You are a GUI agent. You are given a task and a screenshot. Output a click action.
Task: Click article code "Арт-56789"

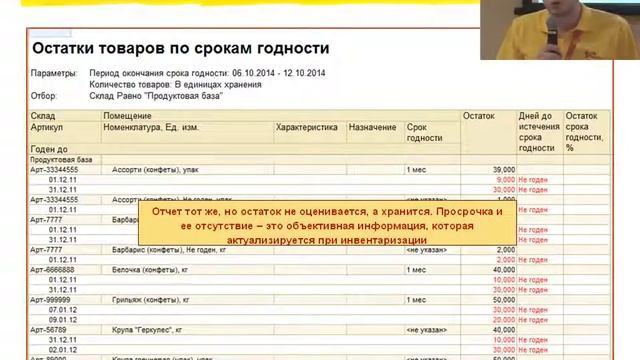point(48,330)
